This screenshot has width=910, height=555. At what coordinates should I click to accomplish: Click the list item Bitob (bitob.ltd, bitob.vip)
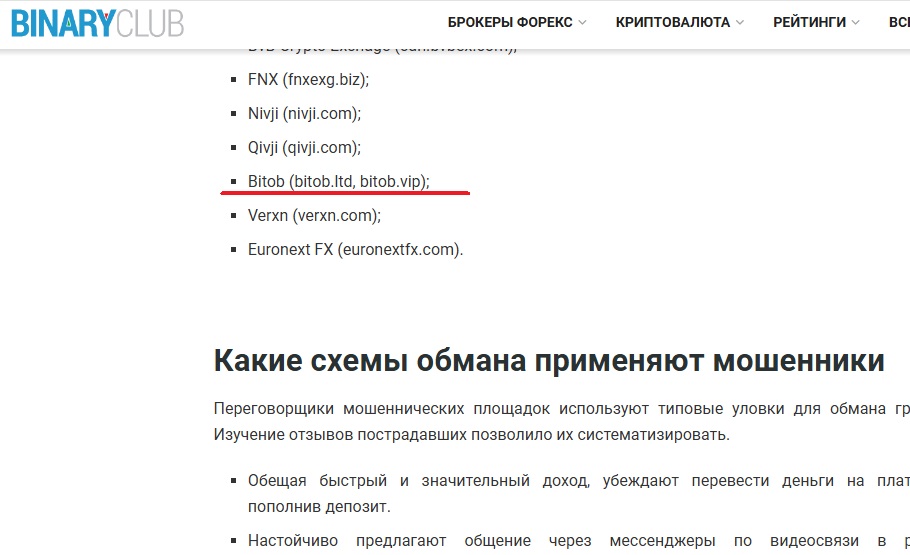(338, 181)
